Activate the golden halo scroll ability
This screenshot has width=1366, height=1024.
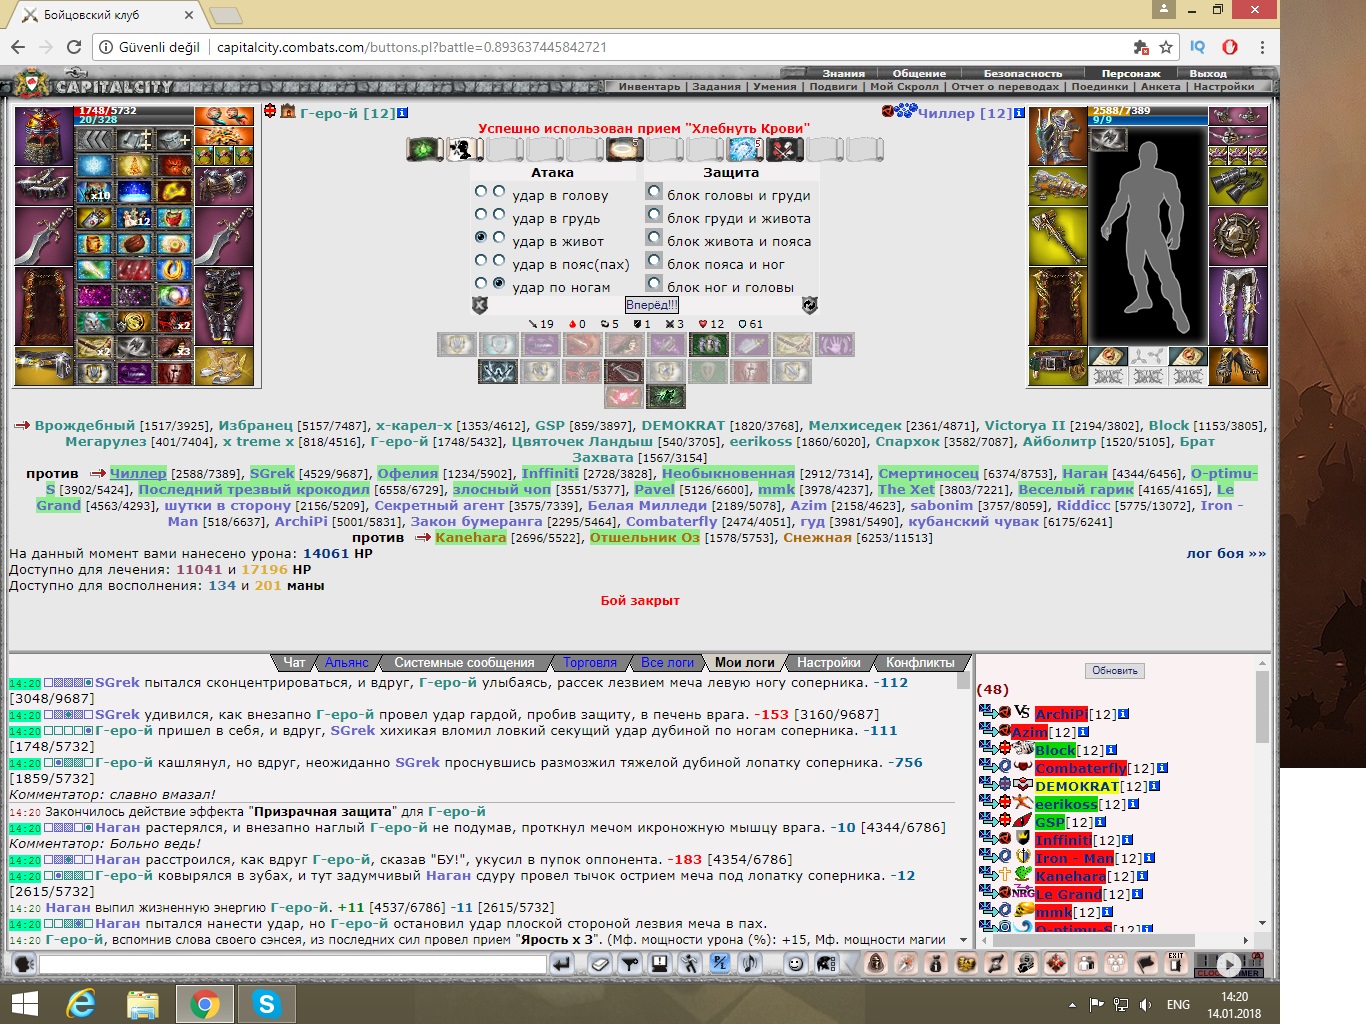tap(624, 150)
